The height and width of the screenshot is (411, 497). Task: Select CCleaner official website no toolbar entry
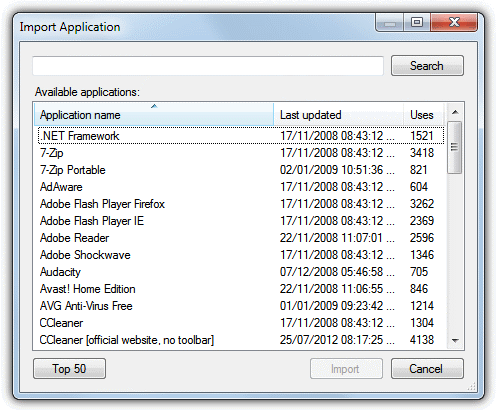pos(241,340)
